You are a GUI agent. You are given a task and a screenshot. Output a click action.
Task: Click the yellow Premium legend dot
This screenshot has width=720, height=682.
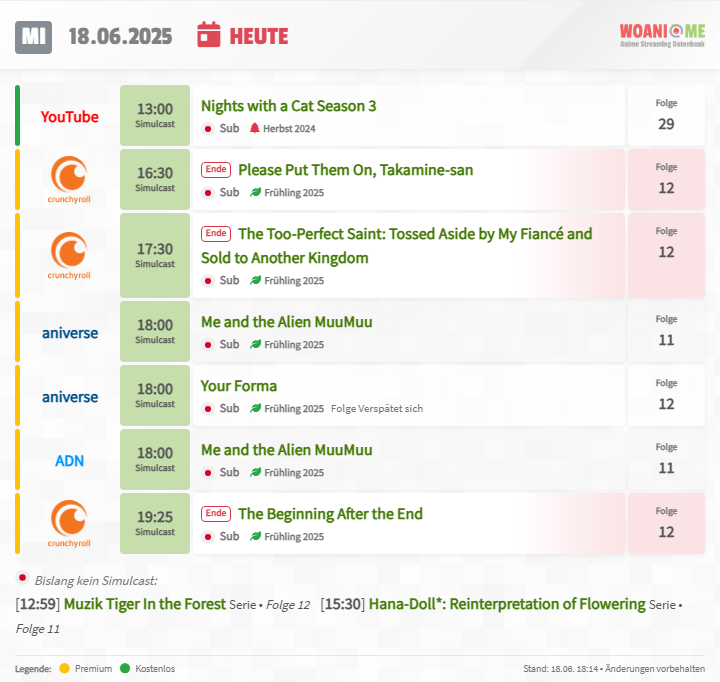pos(64,668)
